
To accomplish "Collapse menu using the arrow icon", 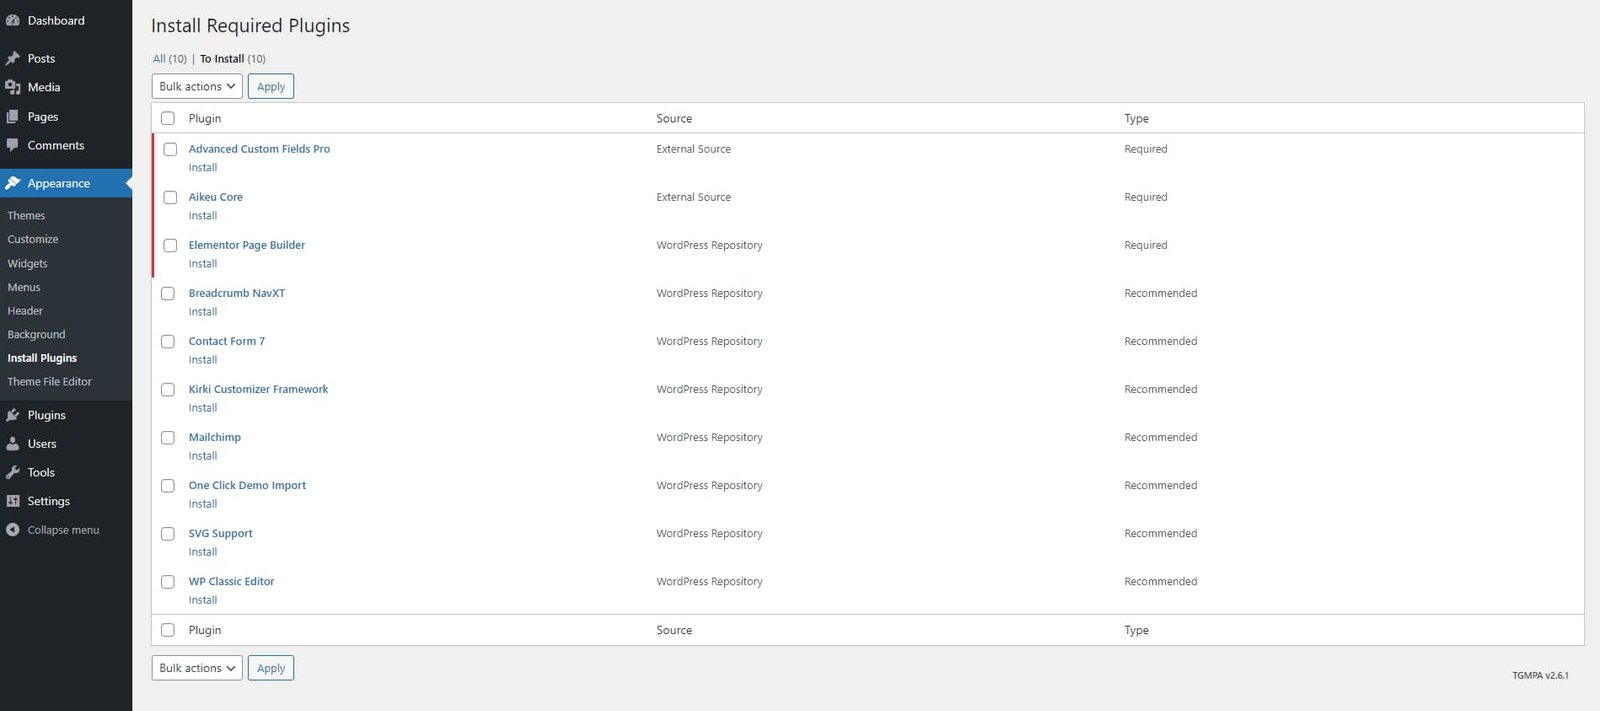I will (13, 530).
